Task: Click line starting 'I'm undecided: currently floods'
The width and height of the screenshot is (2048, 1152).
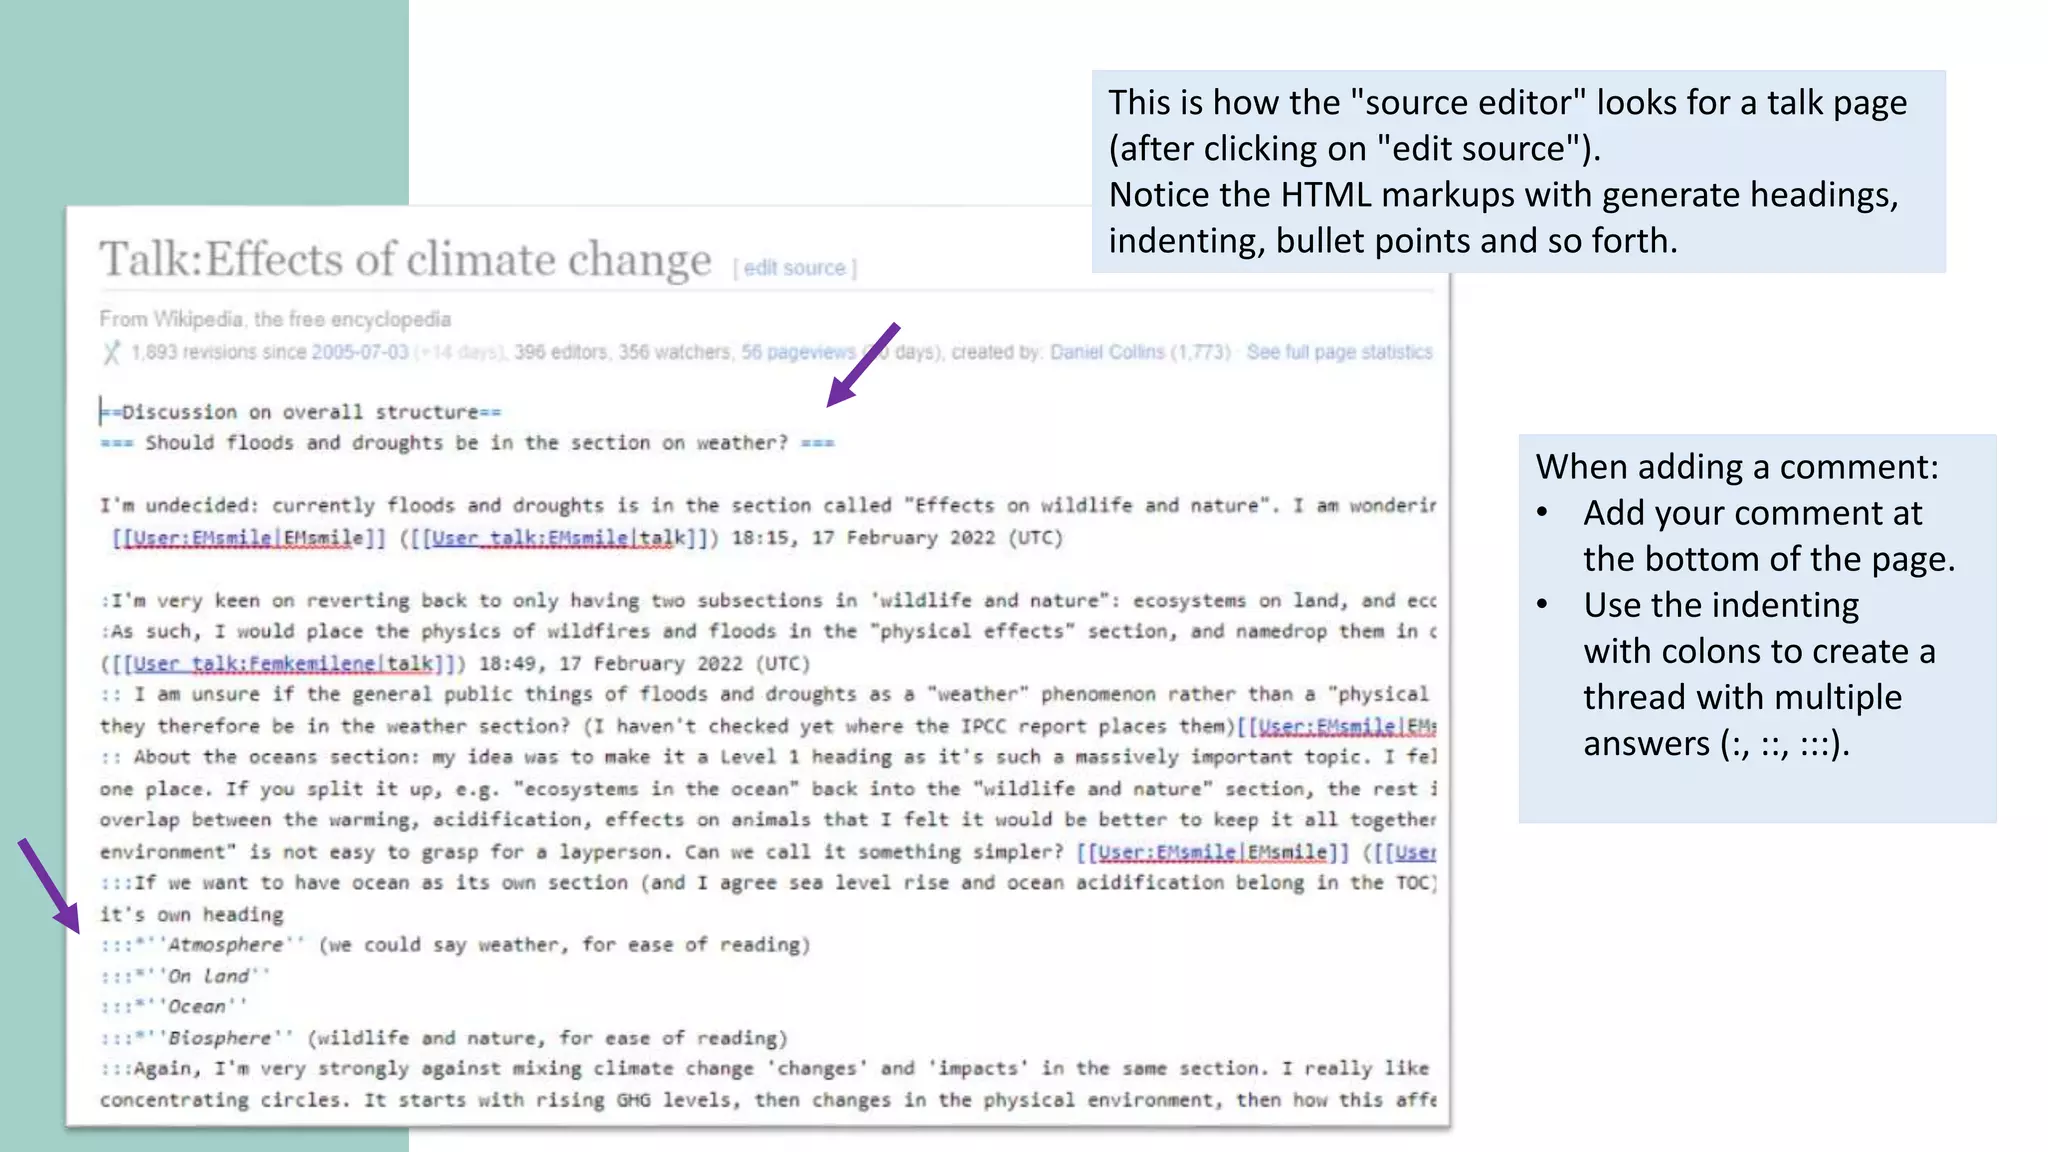Action: click(x=767, y=506)
